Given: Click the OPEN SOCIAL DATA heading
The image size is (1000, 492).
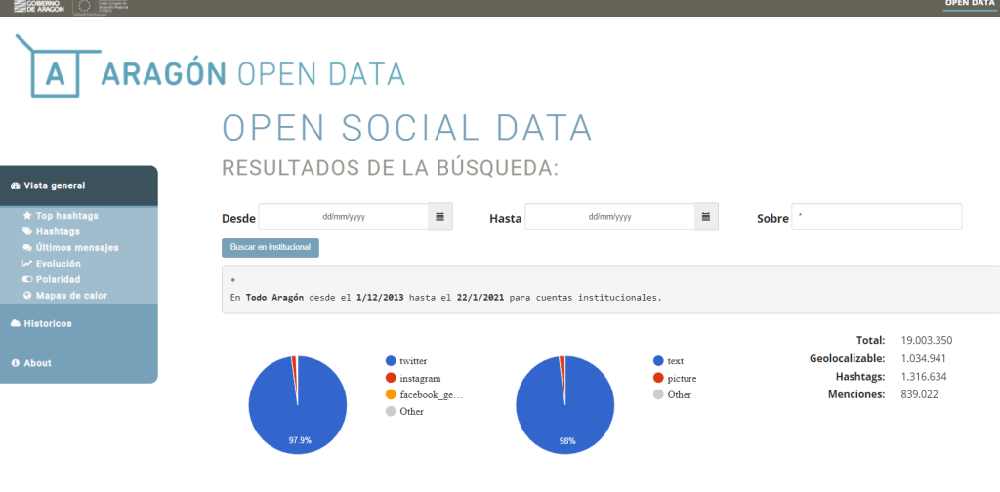Looking at the screenshot, I should pos(408,128).
